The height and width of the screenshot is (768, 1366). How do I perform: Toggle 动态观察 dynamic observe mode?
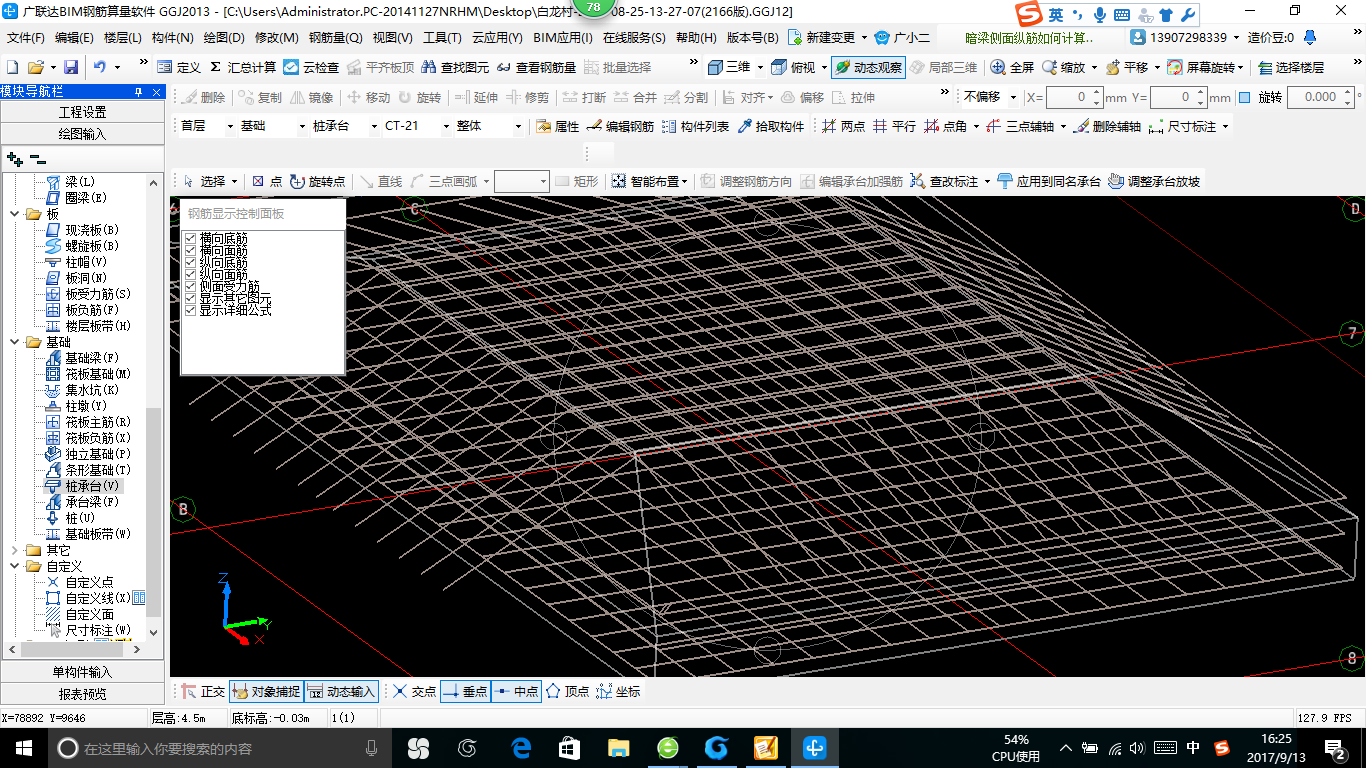coord(868,67)
